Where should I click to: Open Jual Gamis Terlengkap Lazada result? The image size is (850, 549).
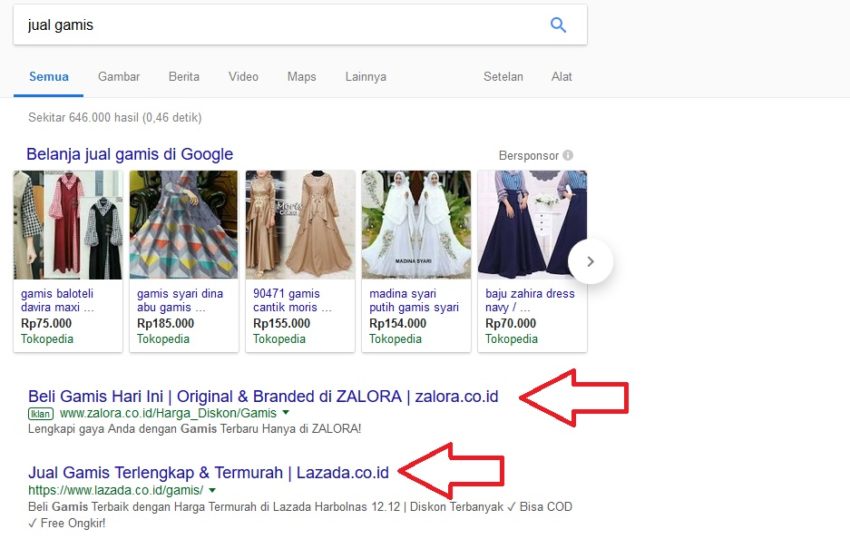point(208,473)
